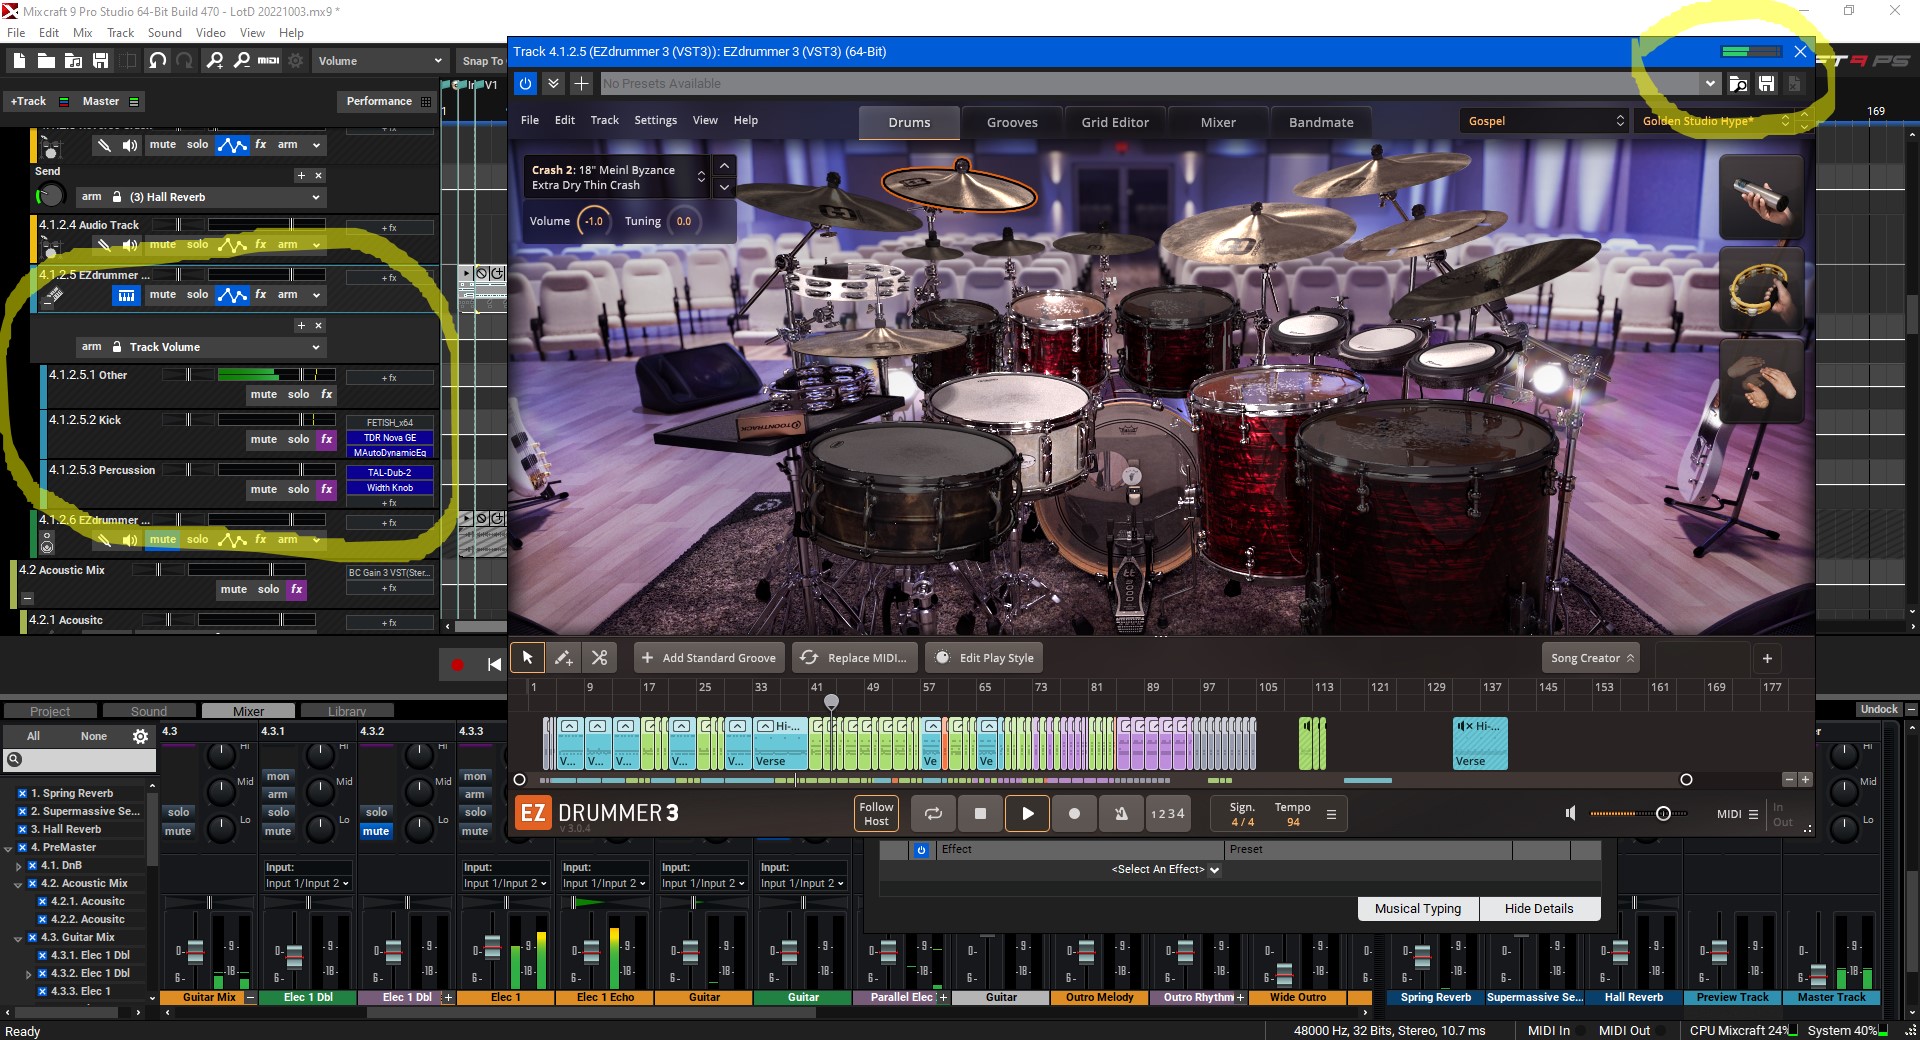The height and width of the screenshot is (1040, 1920).
Task: Open the Bandmate tab
Action: [1321, 122]
